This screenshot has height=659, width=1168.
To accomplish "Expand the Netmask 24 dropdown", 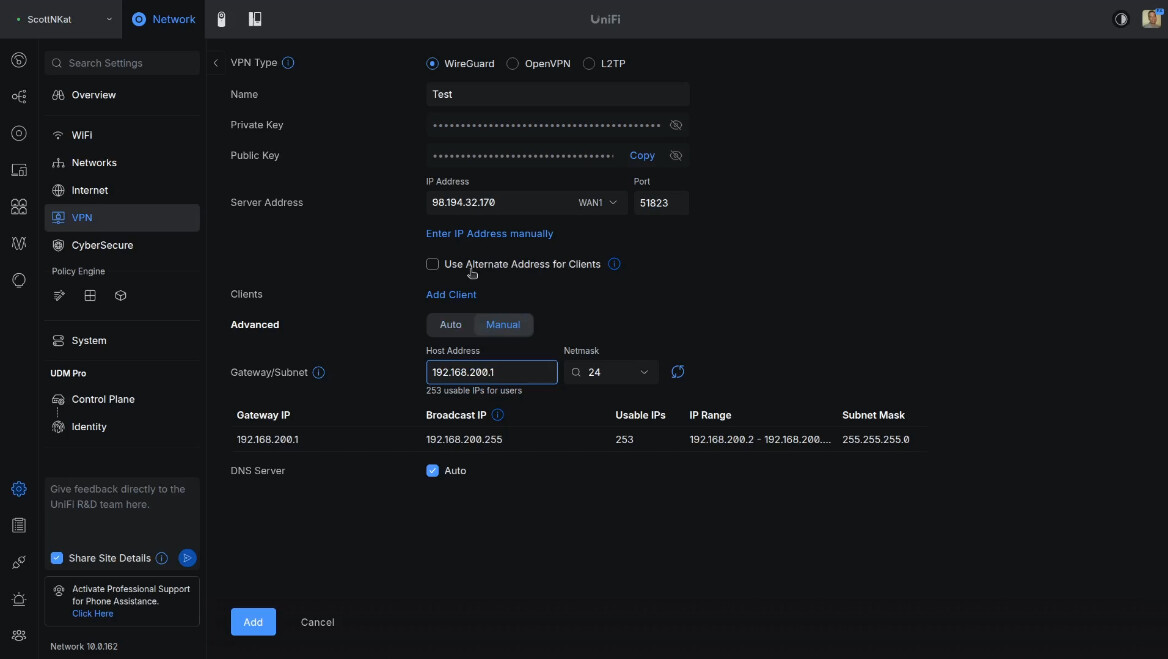I will click(x=611, y=372).
